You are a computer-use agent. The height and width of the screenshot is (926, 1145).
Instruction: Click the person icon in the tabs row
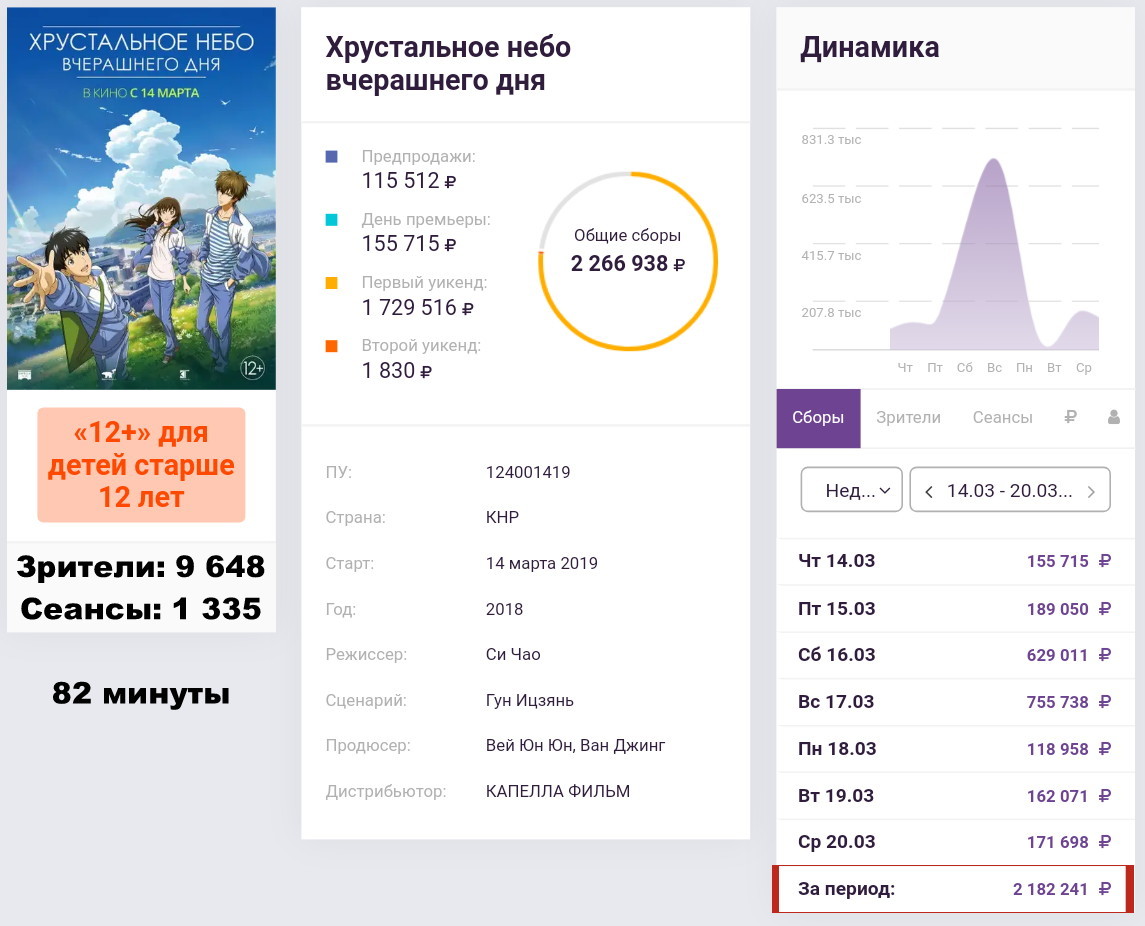coord(1114,418)
